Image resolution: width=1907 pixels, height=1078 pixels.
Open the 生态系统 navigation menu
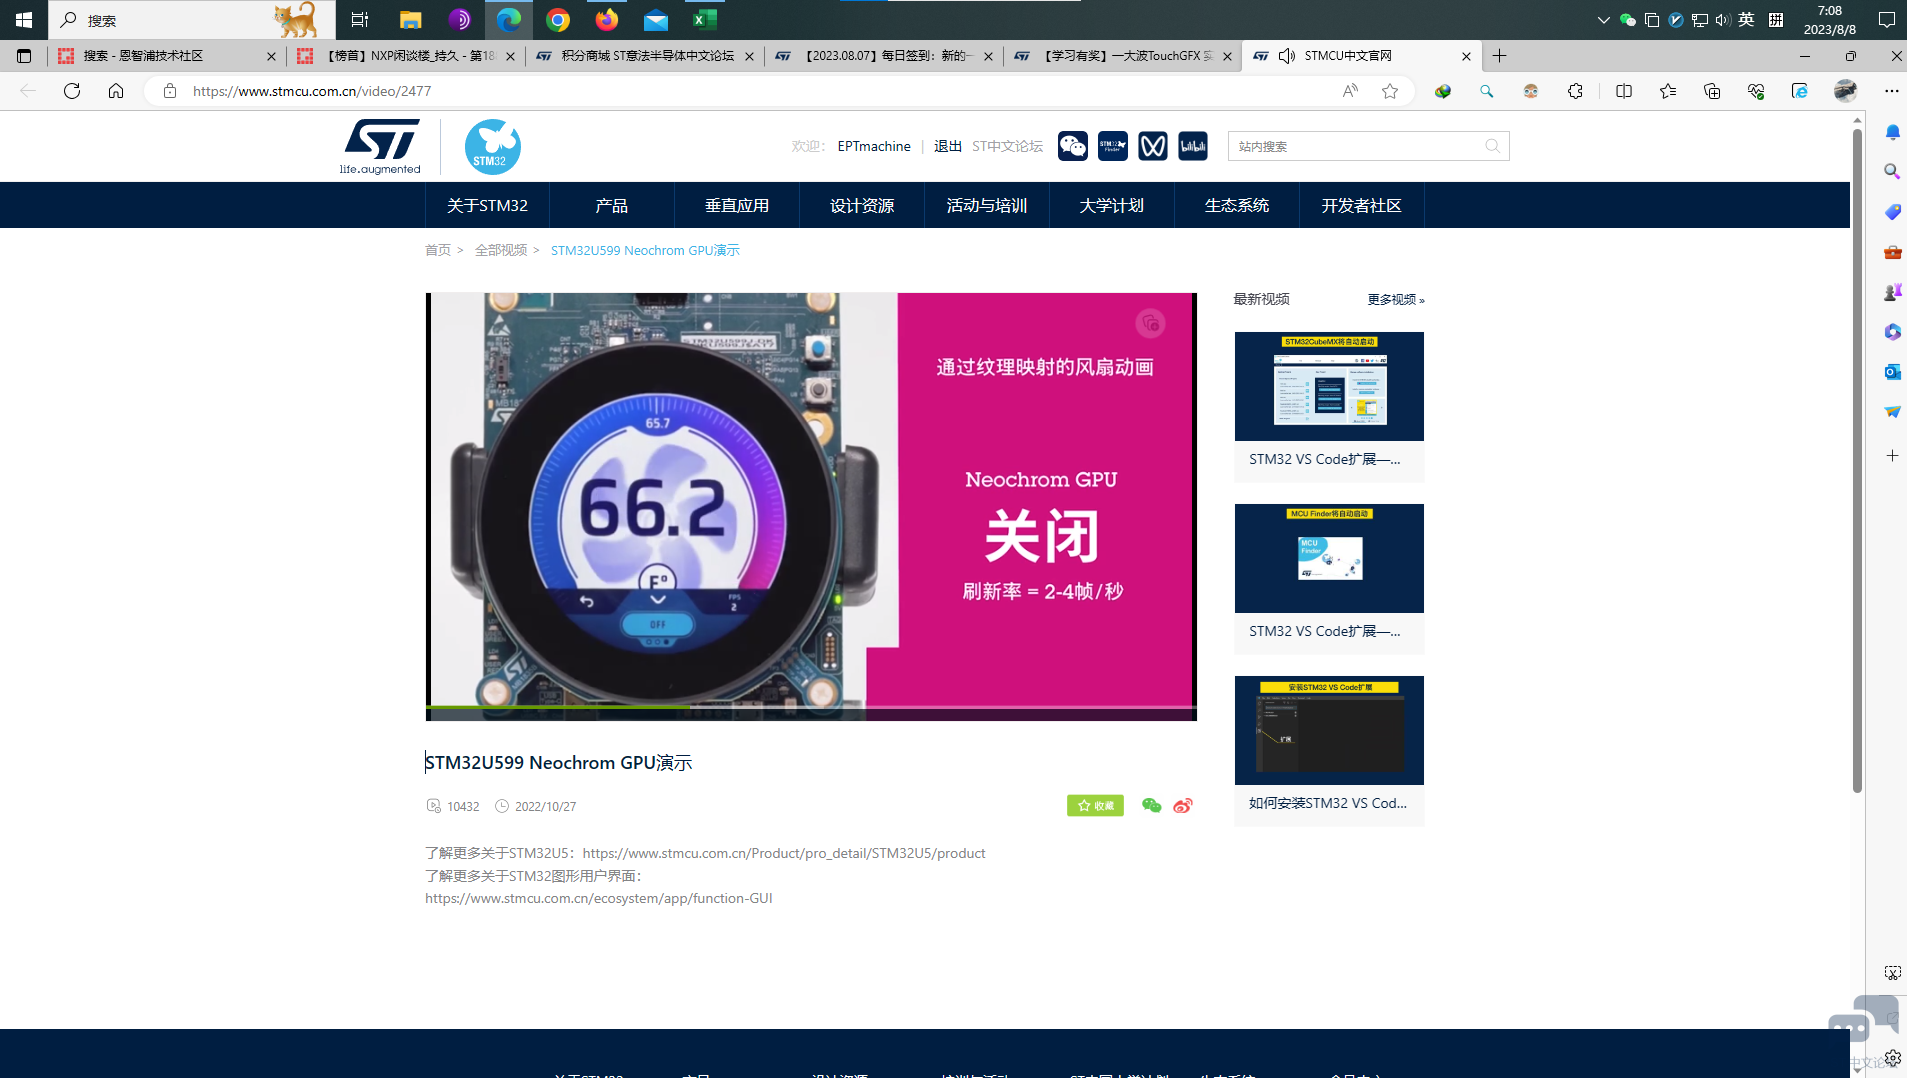pos(1237,205)
